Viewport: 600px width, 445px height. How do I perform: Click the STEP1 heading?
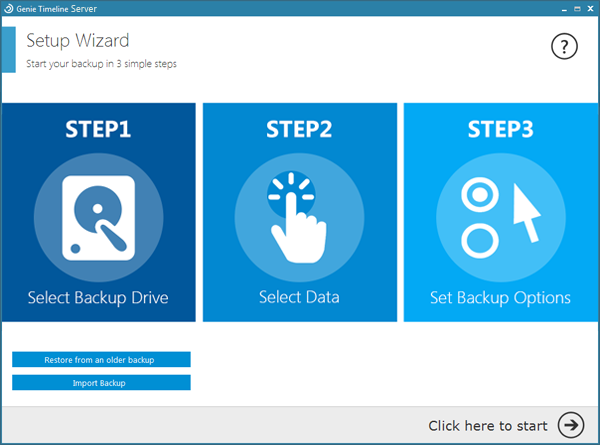(98, 129)
